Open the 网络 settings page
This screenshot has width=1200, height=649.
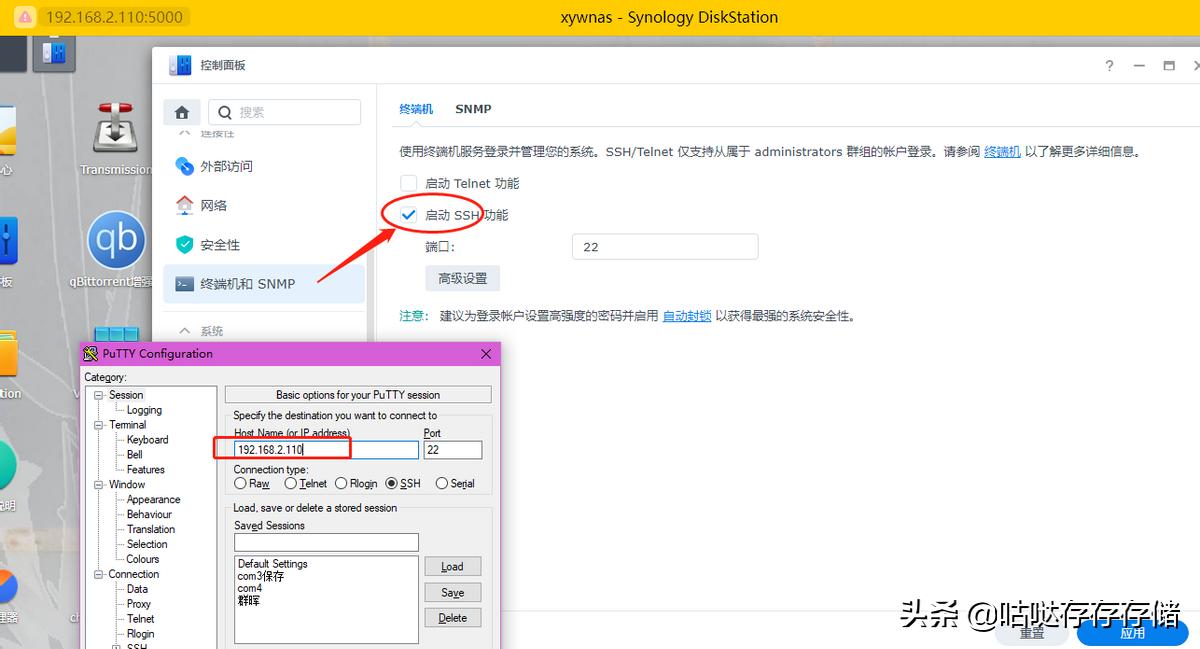coord(212,205)
